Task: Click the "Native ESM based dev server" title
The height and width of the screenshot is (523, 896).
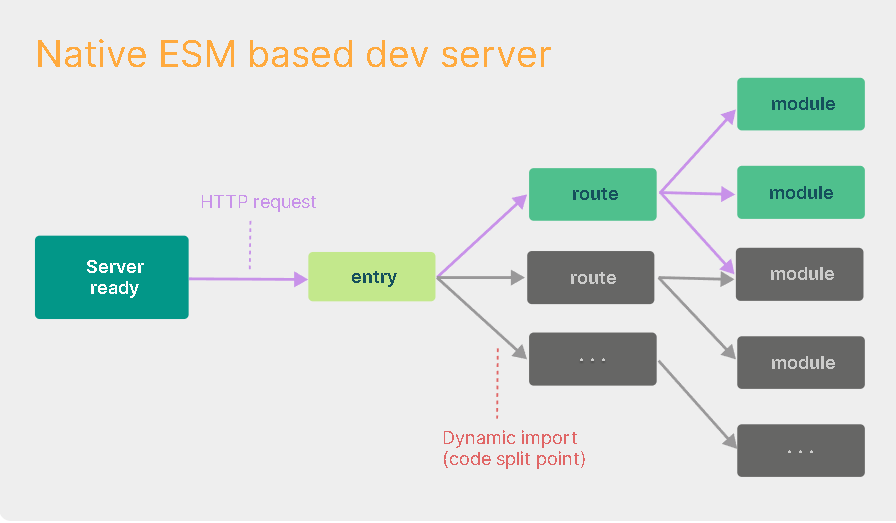Action: pos(293,55)
